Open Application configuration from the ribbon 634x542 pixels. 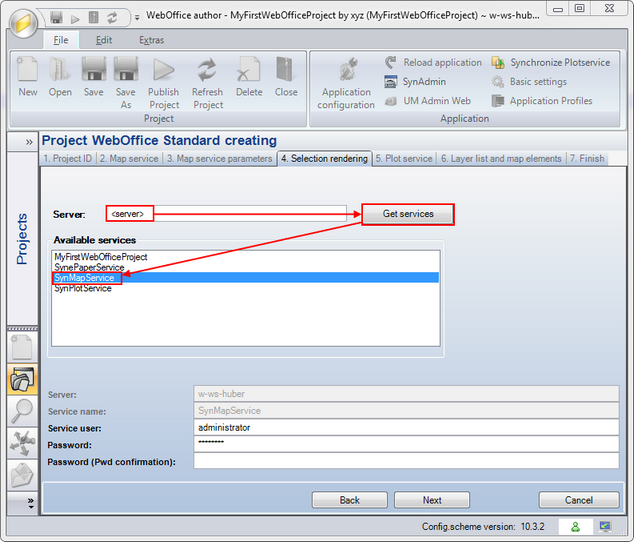tap(346, 83)
